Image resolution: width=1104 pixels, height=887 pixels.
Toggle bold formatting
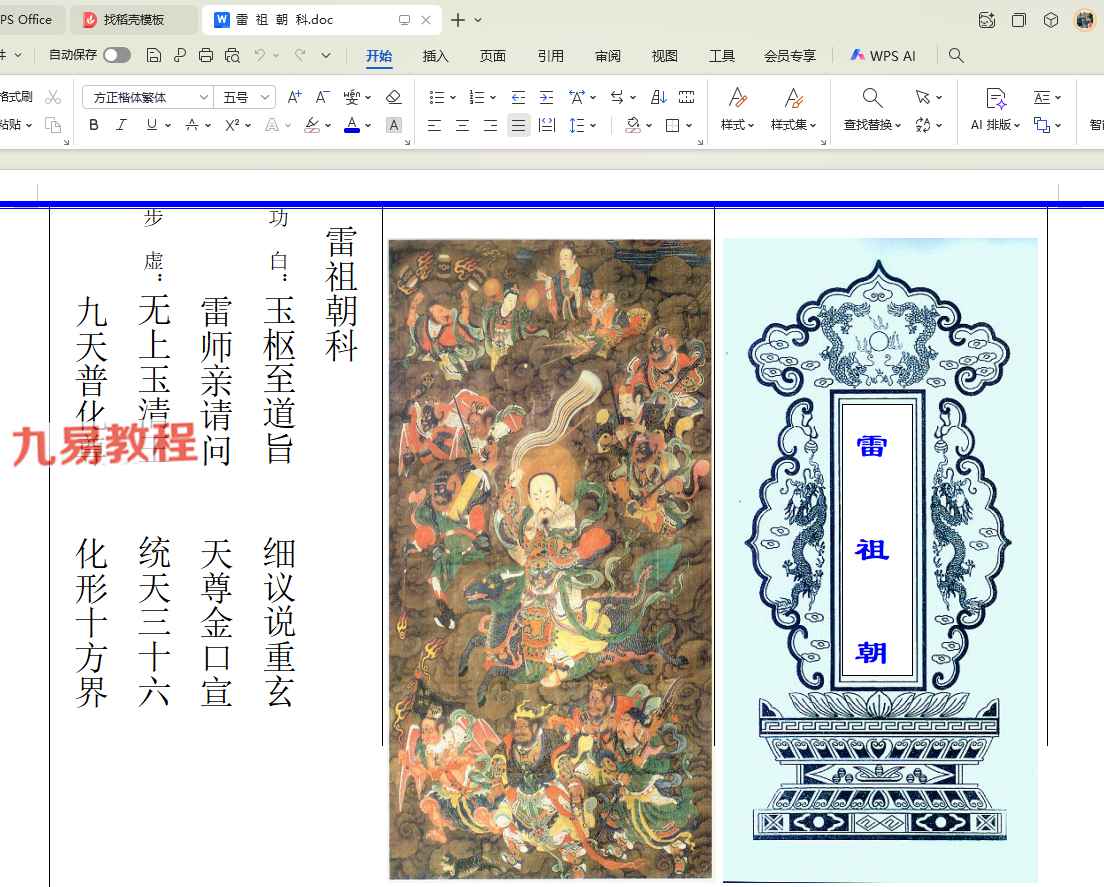(94, 125)
